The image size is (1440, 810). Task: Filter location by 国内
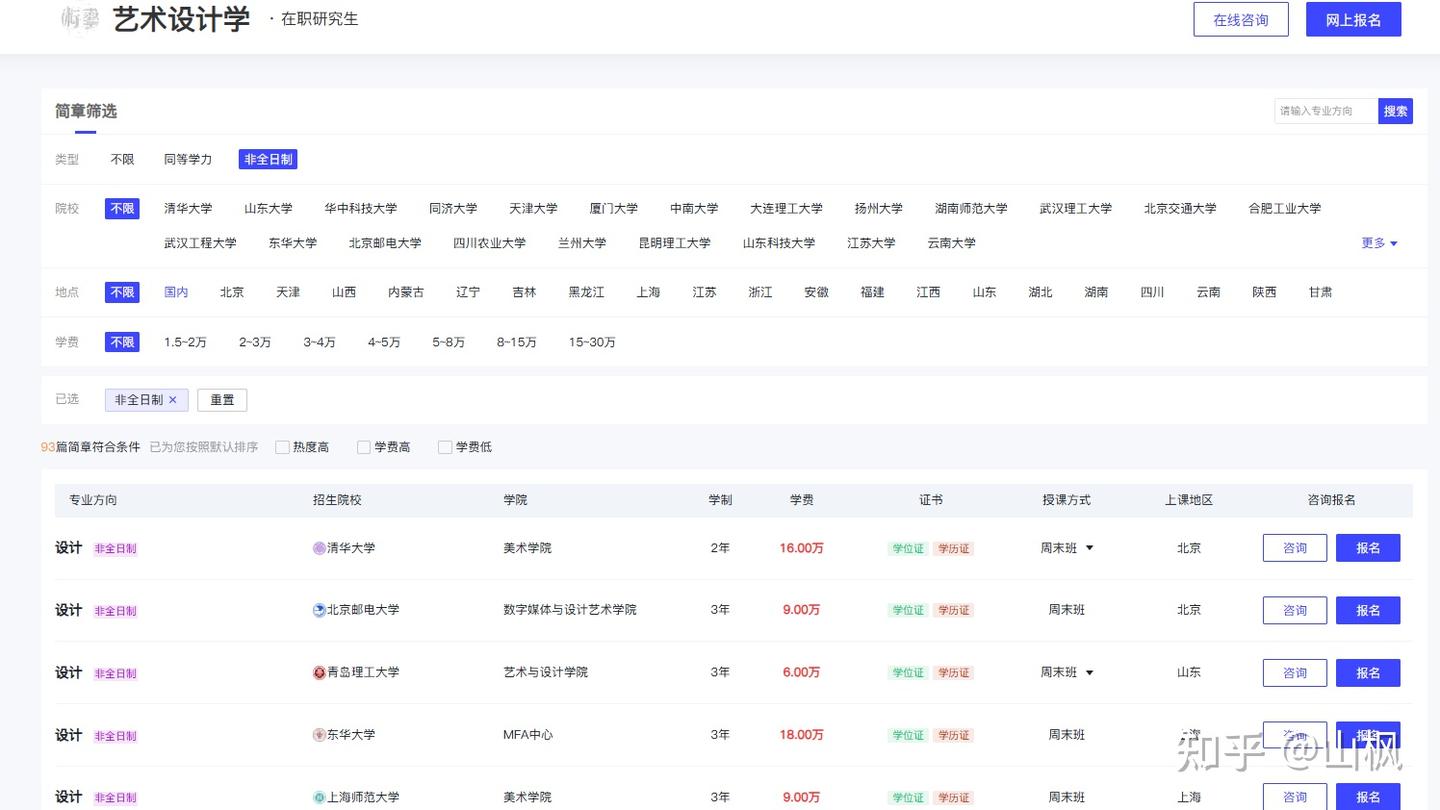click(176, 292)
